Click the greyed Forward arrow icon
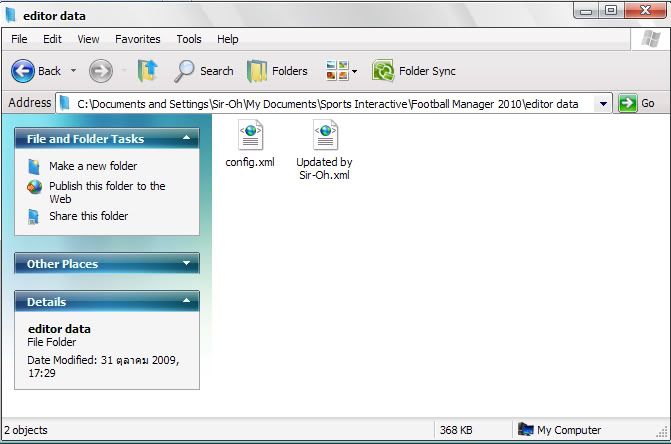 [x=101, y=71]
